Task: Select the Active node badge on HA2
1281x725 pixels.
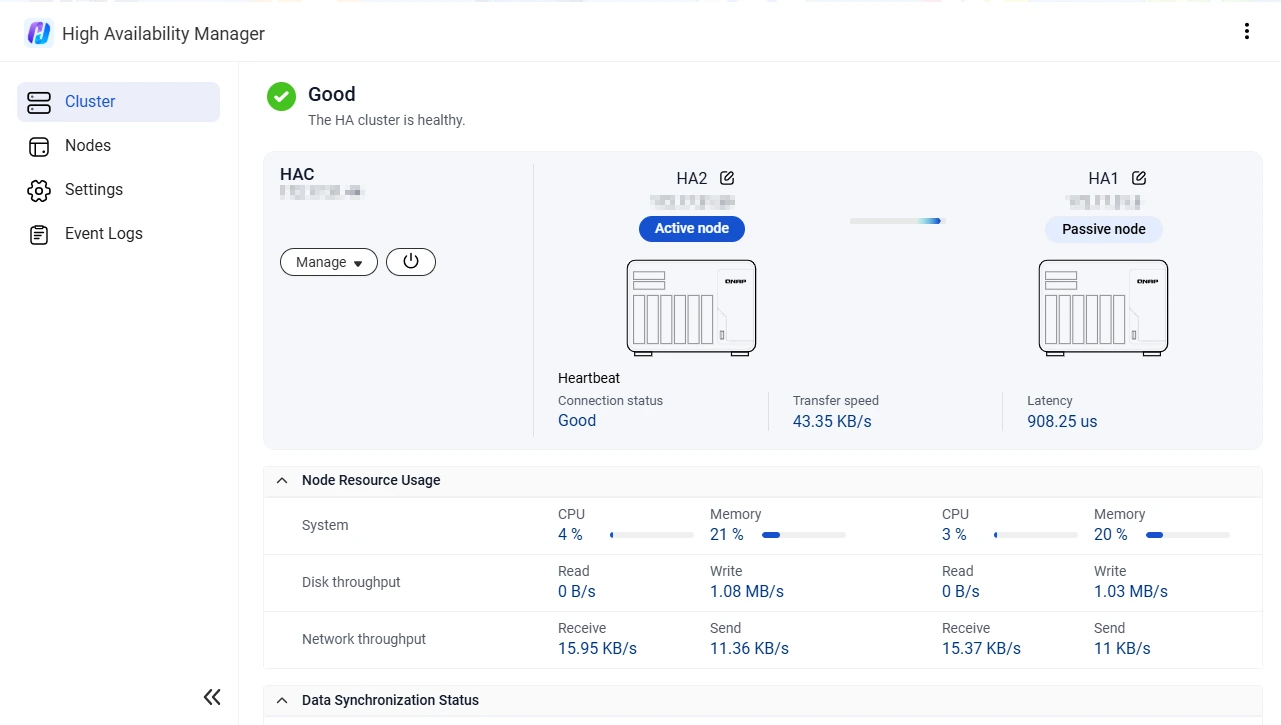Action: (691, 229)
